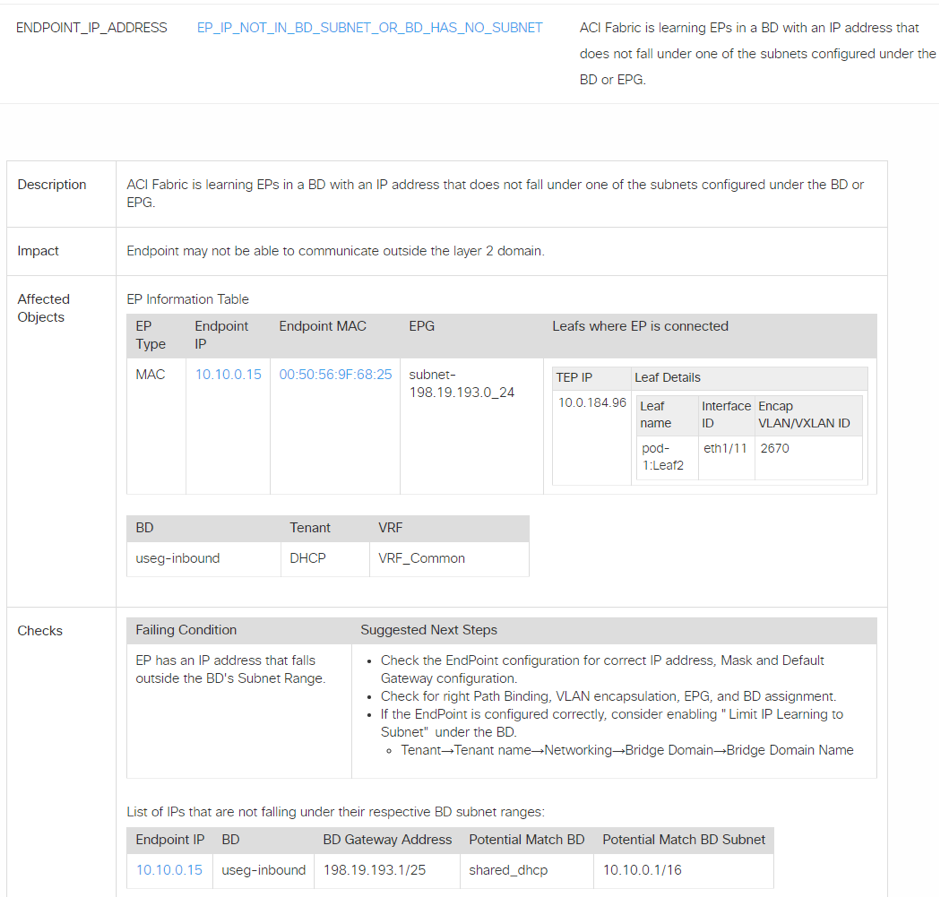
Task: Select the ENDPOINT_IP_ADDRESS category label
Action: [92, 28]
